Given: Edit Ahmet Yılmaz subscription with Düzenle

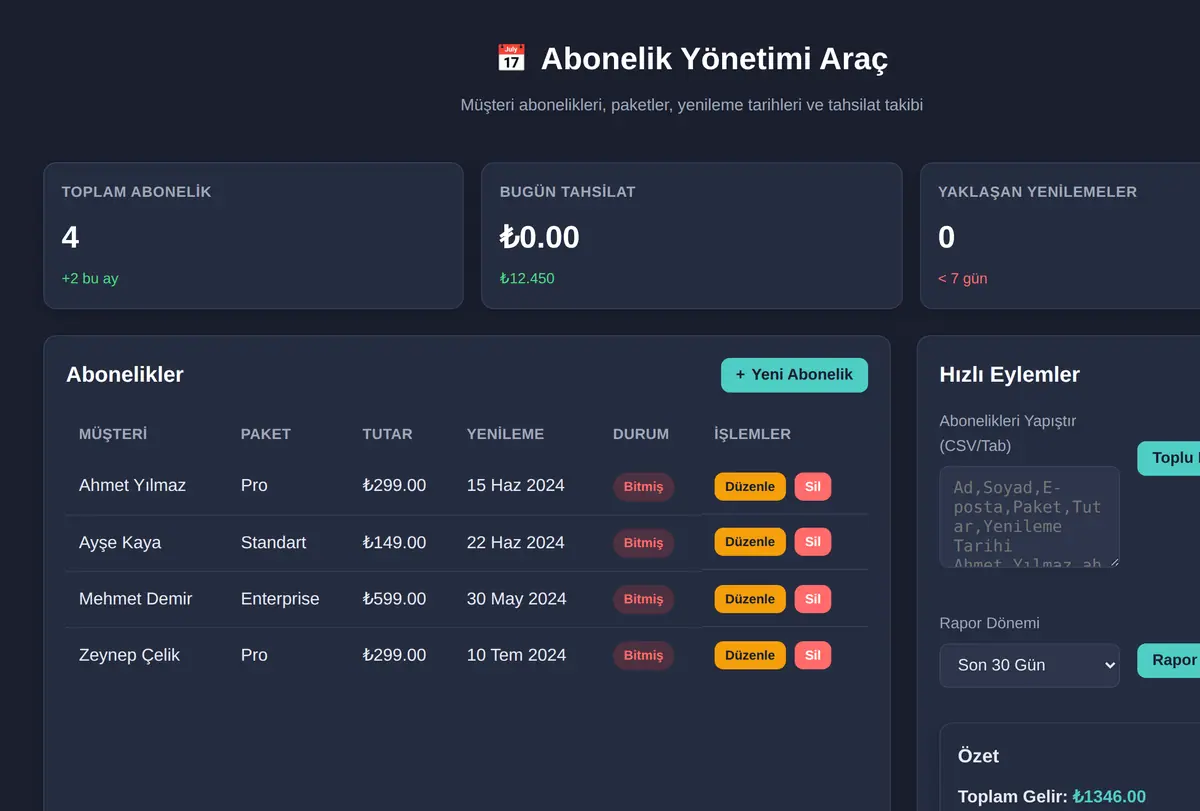Looking at the screenshot, I should [750, 486].
